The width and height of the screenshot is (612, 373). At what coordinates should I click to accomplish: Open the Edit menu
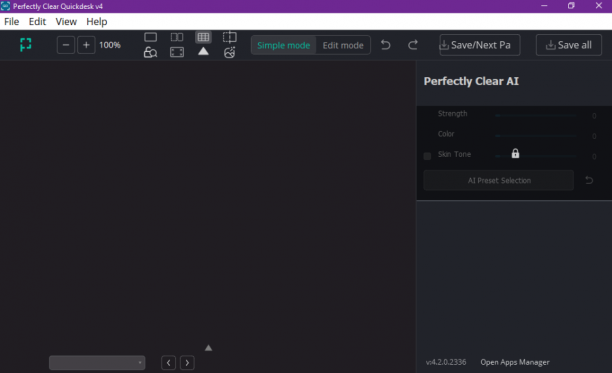tap(37, 22)
